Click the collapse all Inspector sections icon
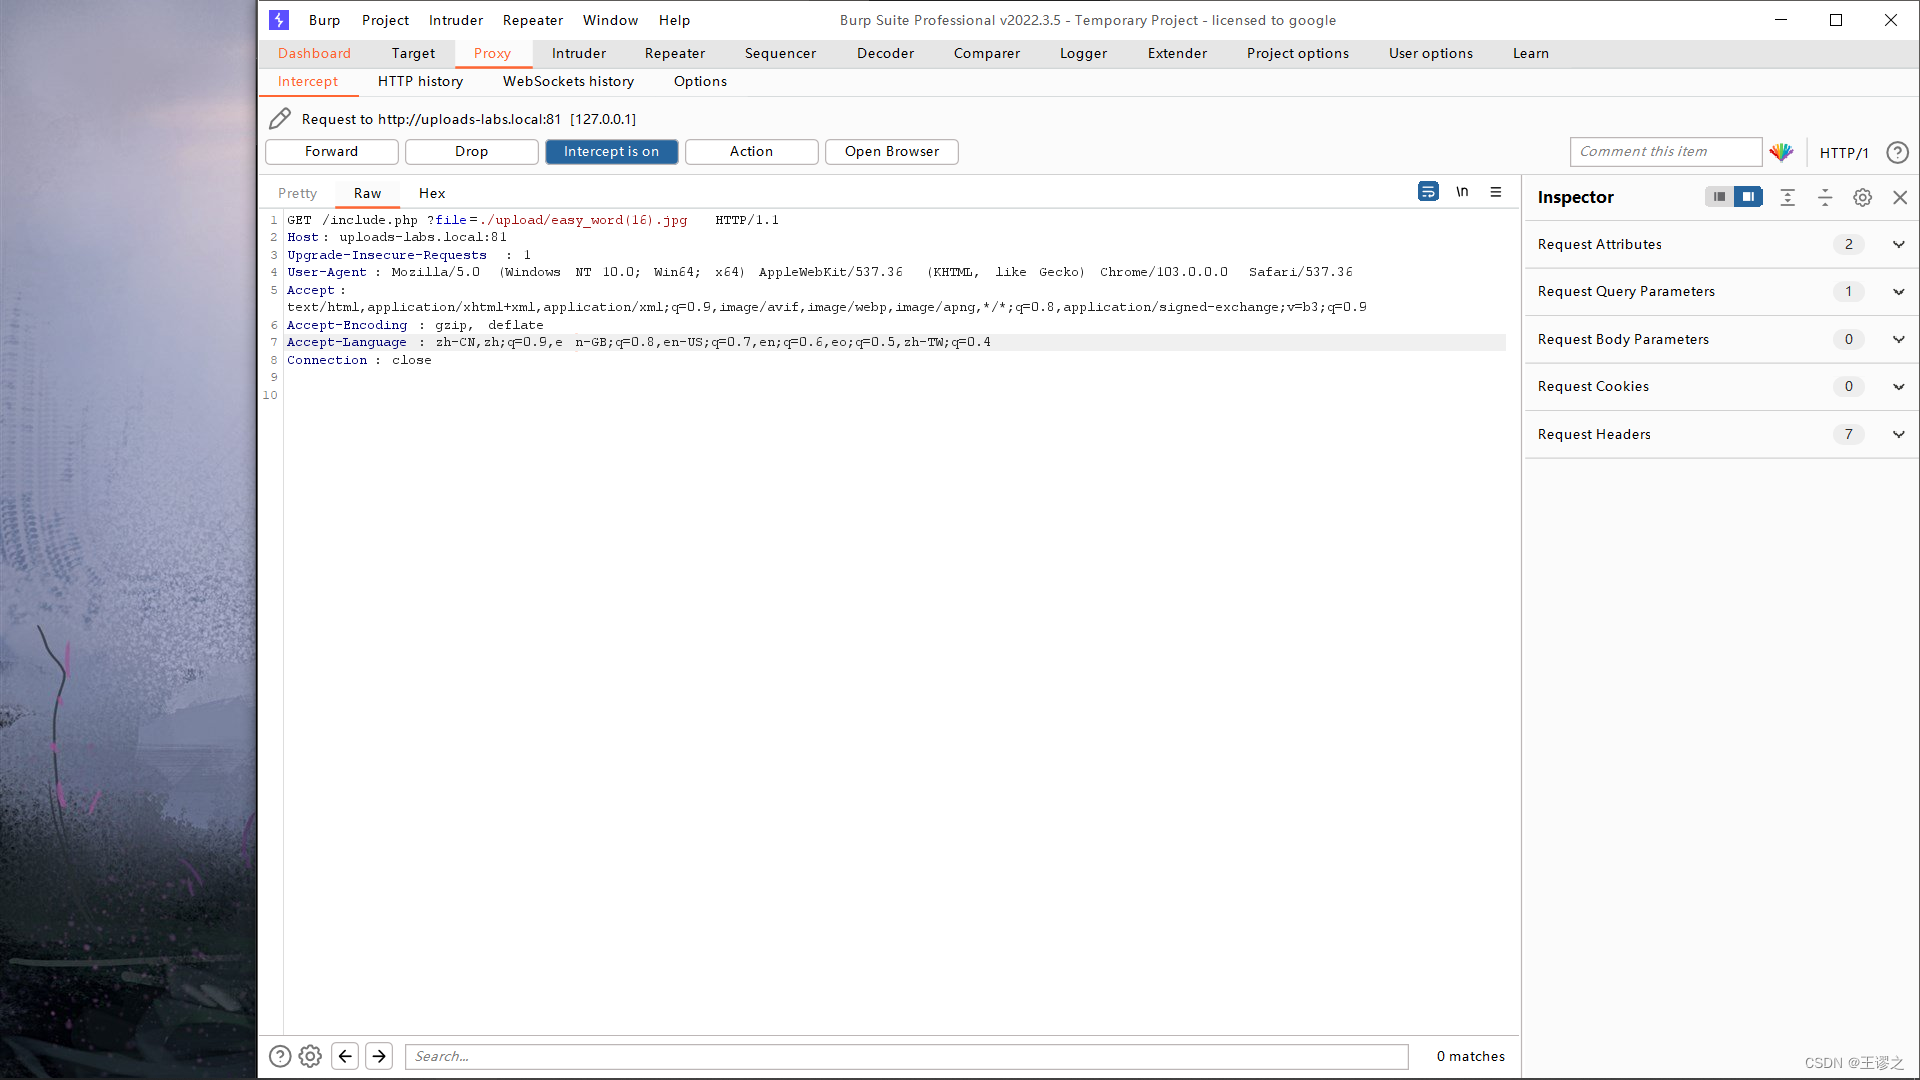The image size is (1920, 1080). pos(1825,197)
